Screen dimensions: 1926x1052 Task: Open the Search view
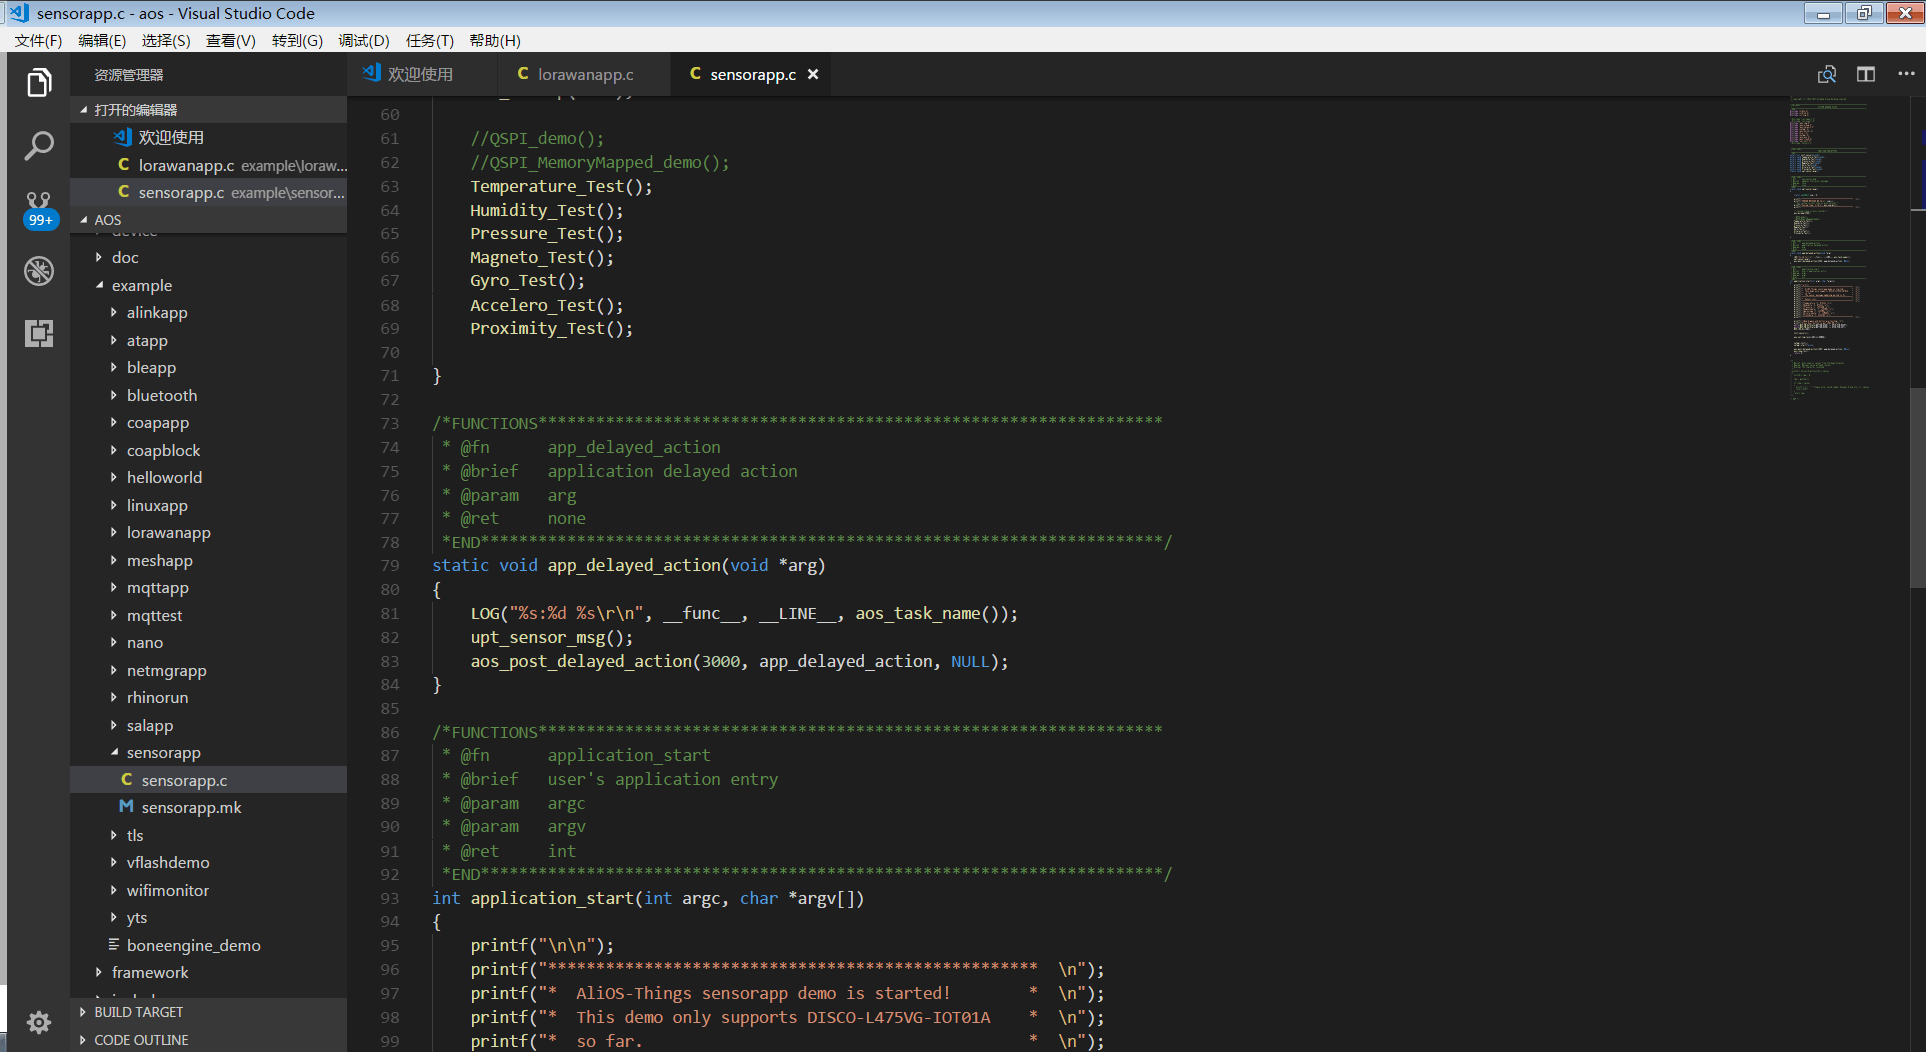[x=38, y=146]
